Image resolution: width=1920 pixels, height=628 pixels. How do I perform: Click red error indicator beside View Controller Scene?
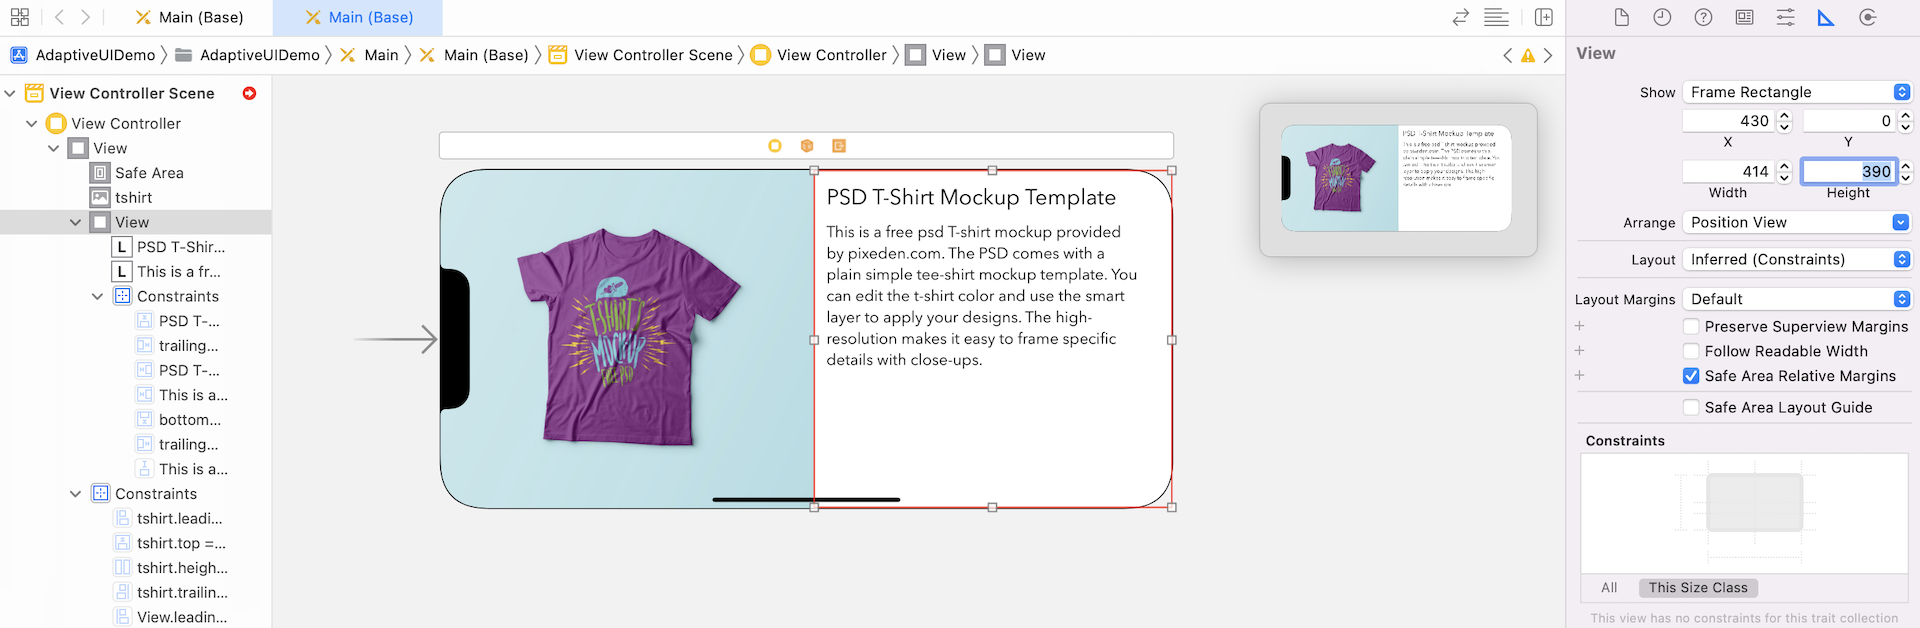249,93
